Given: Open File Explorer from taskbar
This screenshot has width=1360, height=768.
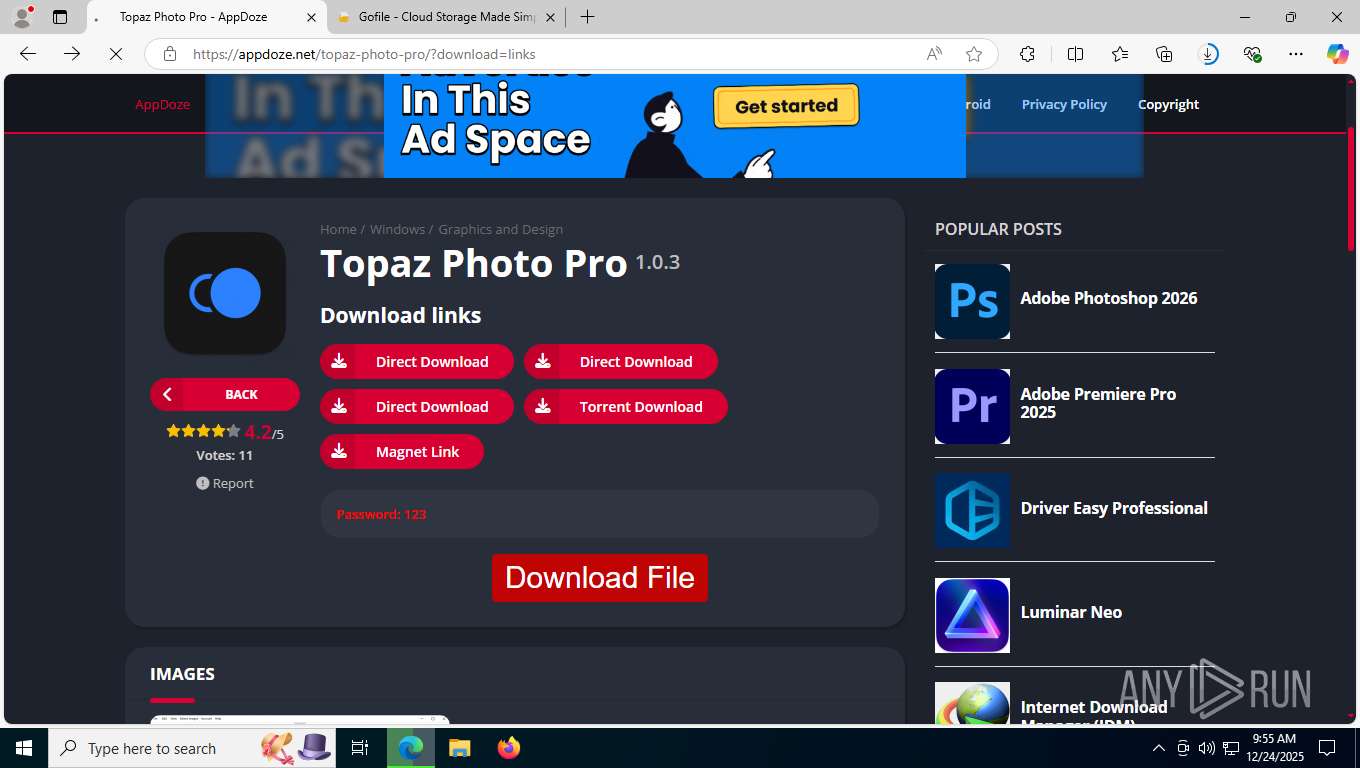Looking at the screenshot, I should click(459, 748).
